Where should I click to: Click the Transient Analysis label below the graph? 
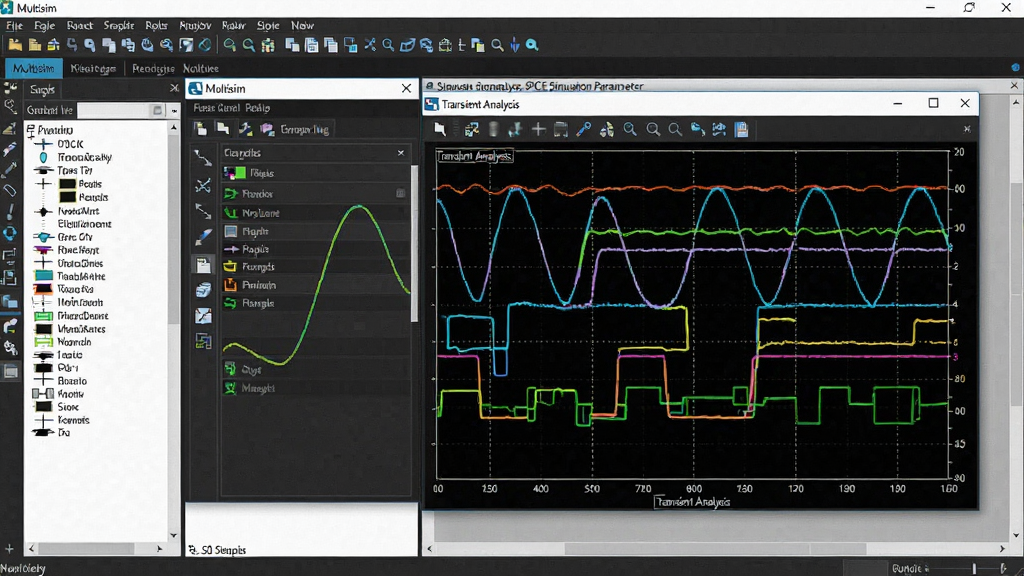click(692, 502)
